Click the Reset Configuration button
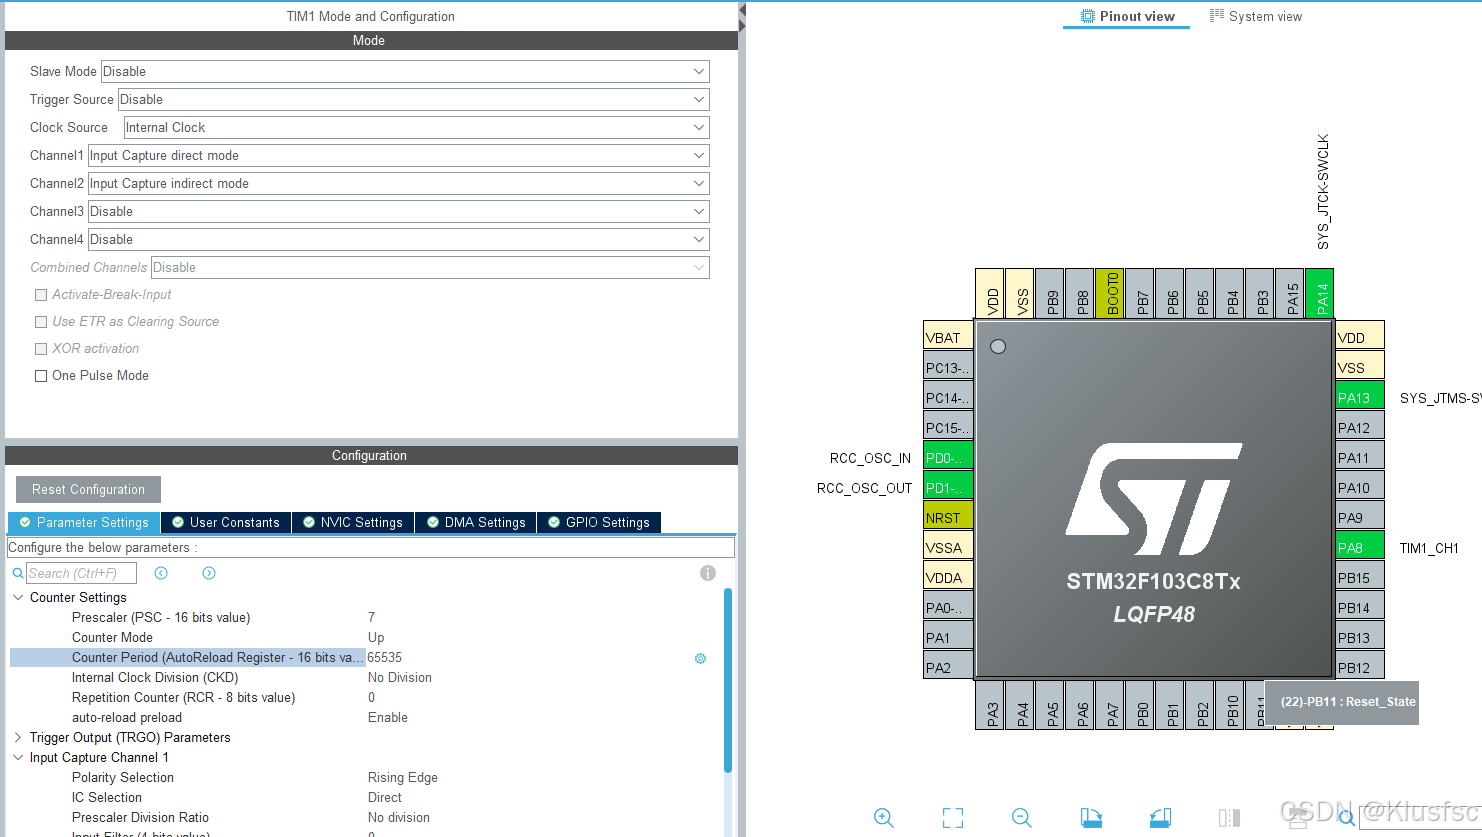1482x837 pixels. (x=88, y=489)
